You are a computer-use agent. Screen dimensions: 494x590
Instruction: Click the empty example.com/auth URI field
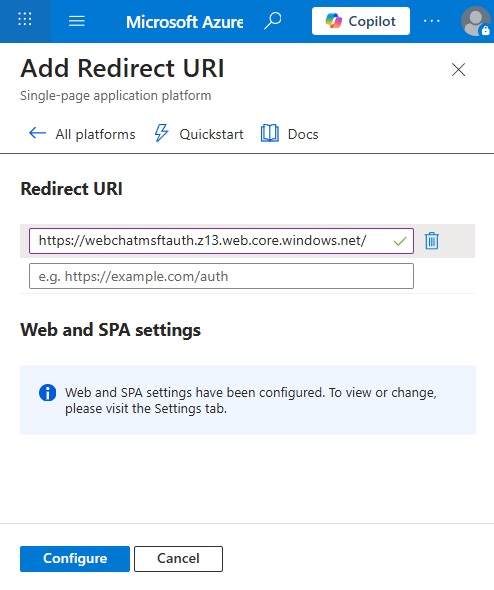221,276
